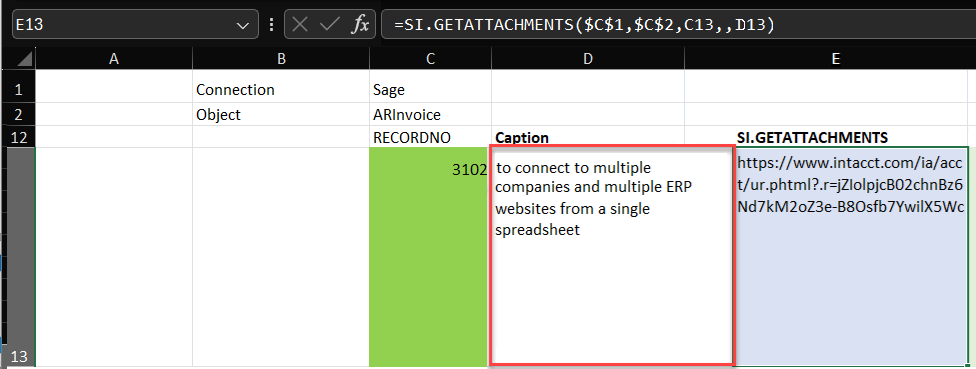Click the green cell containing 3102
976x369 pixels.
(x=430, y=257)
